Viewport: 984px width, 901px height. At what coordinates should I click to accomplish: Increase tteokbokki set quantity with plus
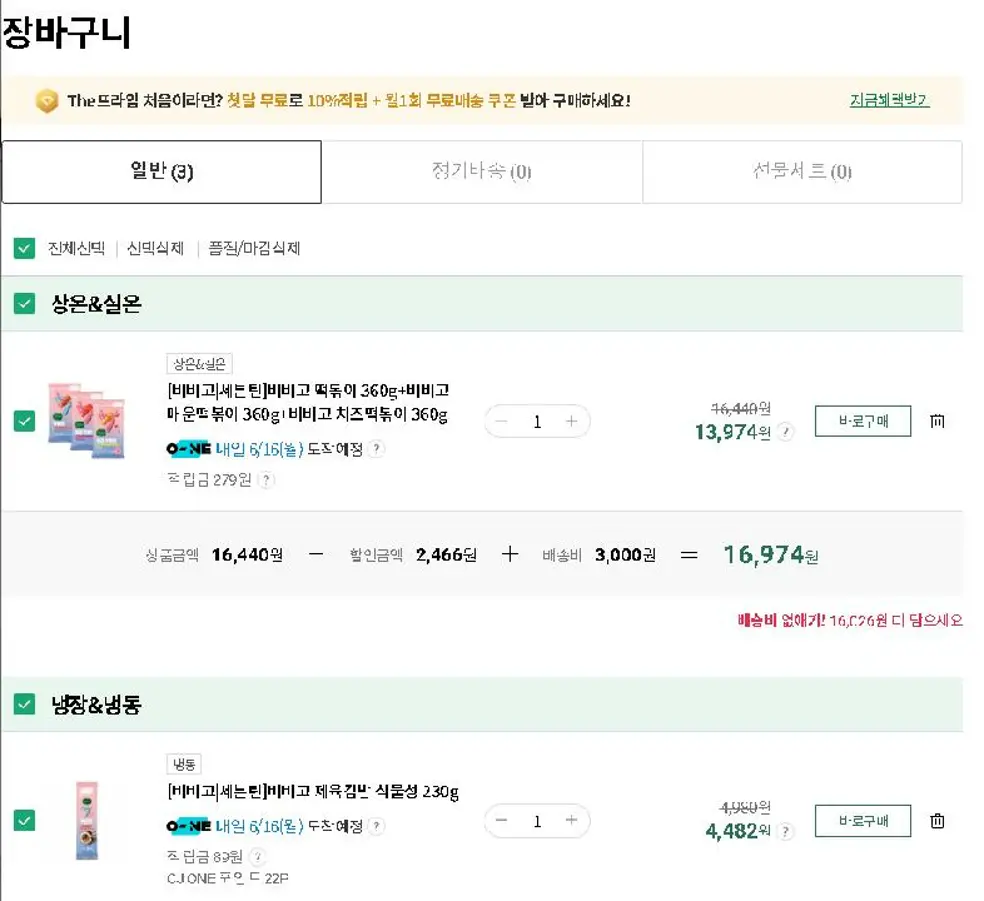[x=571, y=421]
